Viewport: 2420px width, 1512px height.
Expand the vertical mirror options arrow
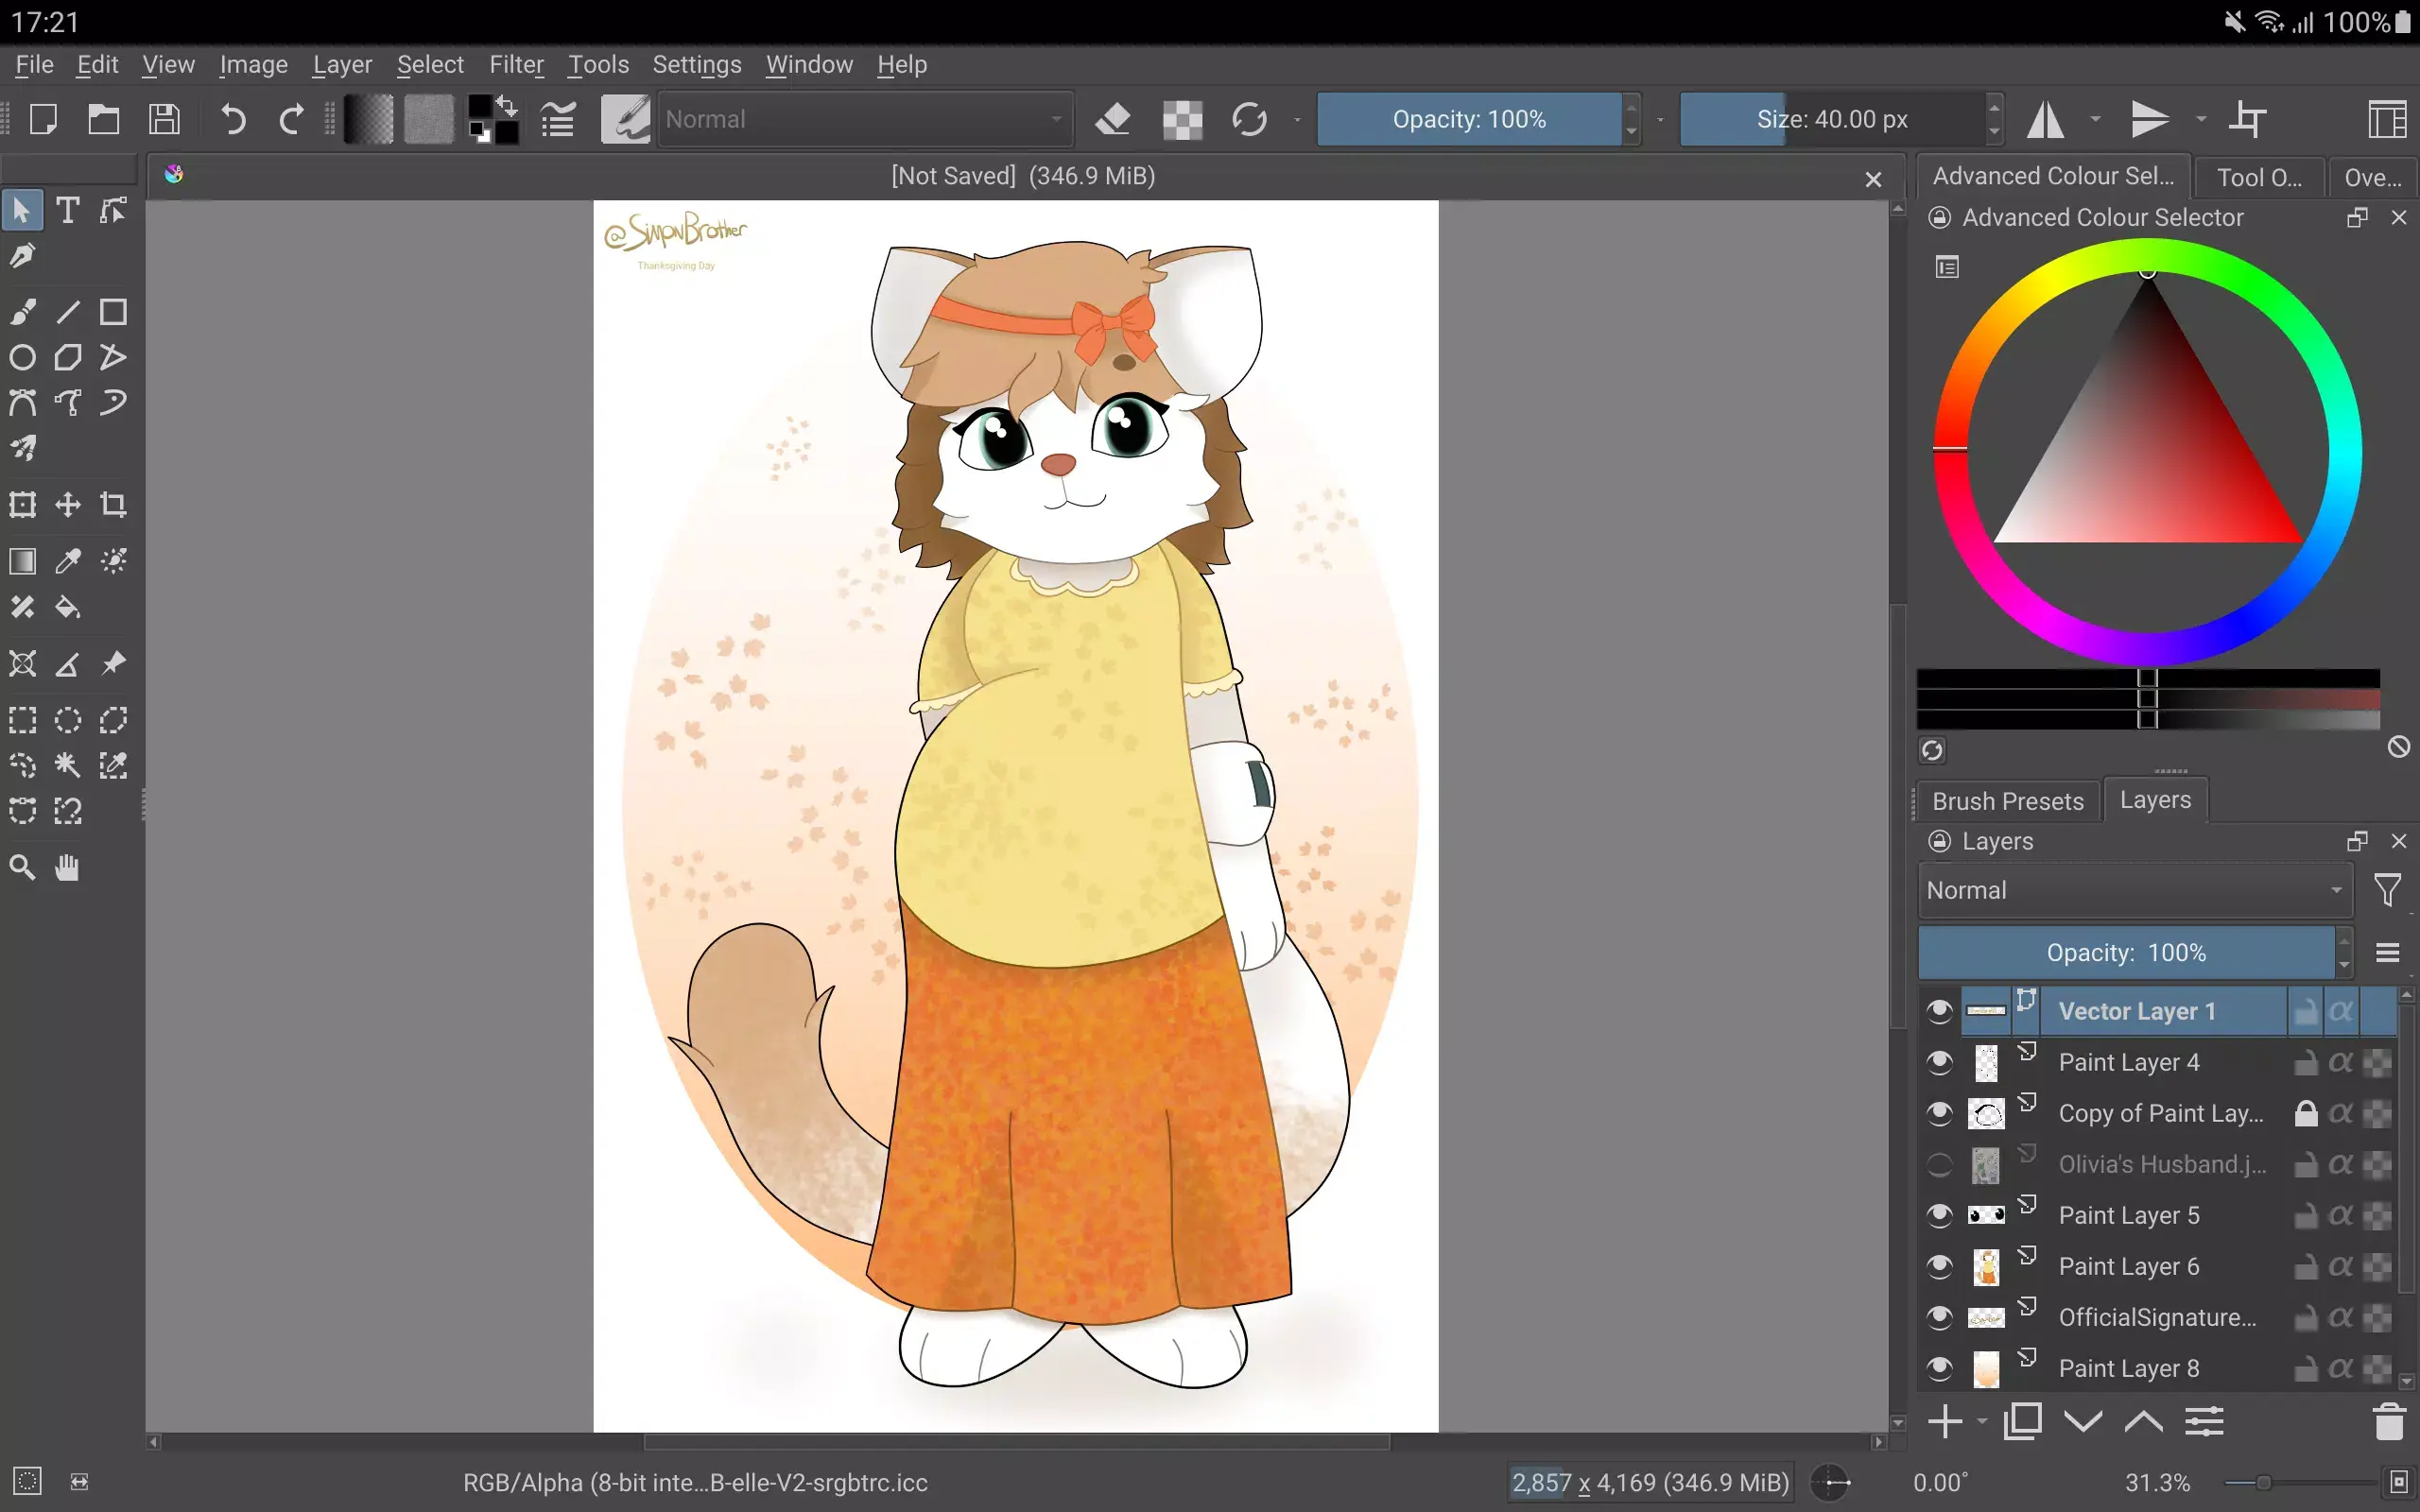click(2199, 118)
